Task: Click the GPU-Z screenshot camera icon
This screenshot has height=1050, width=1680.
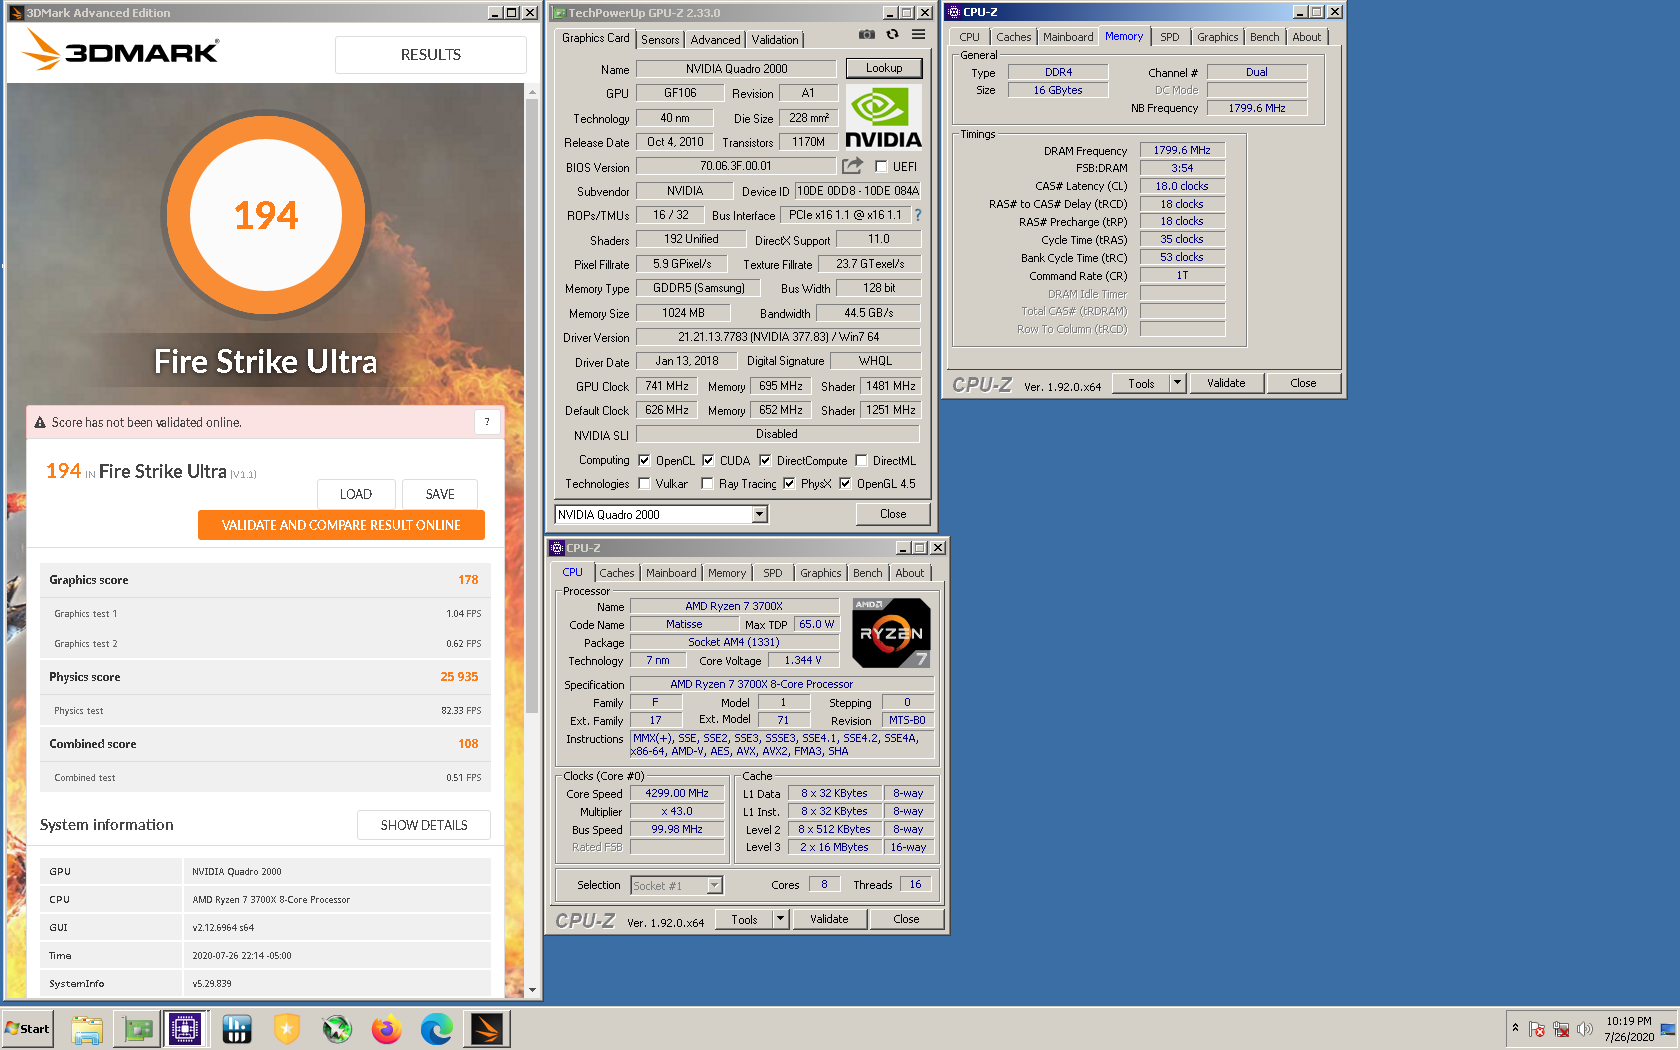Action: 866,34
